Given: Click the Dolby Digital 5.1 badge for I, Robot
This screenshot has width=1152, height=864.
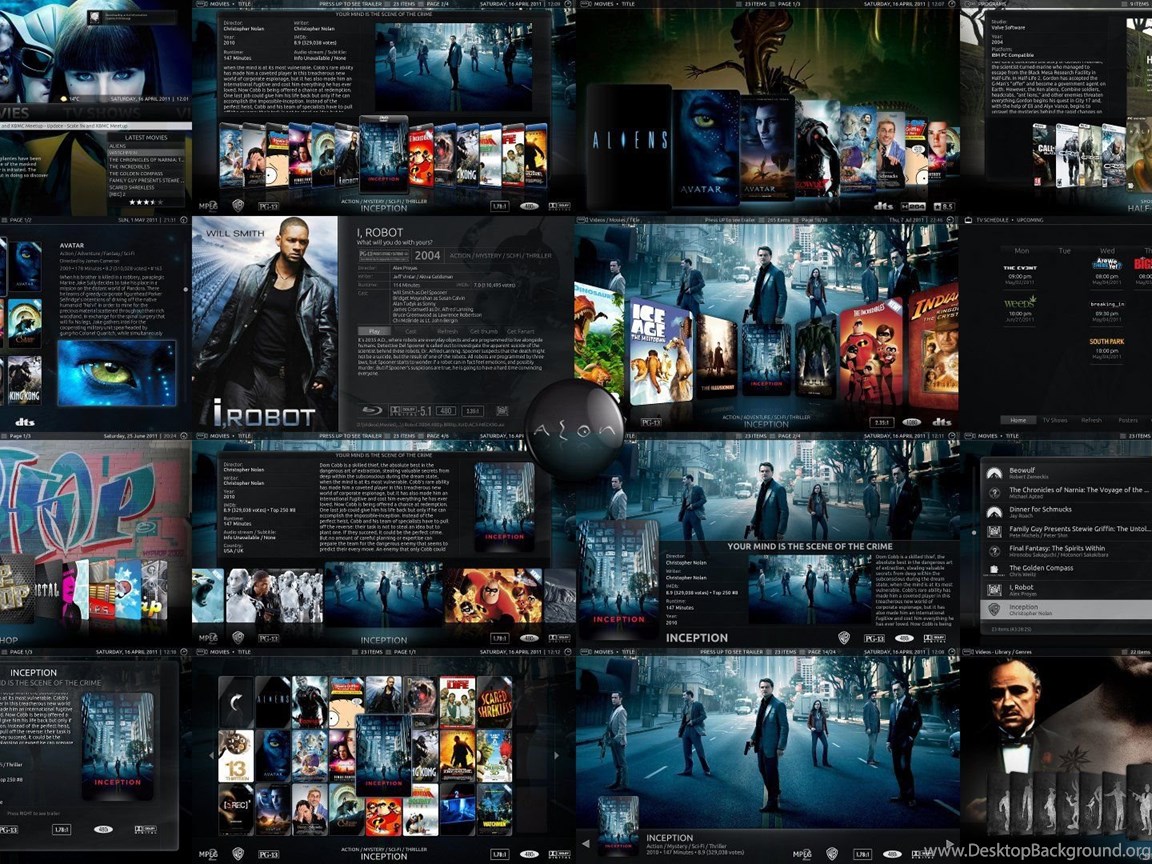Looking at the screenshot, I should coord(411,411).
